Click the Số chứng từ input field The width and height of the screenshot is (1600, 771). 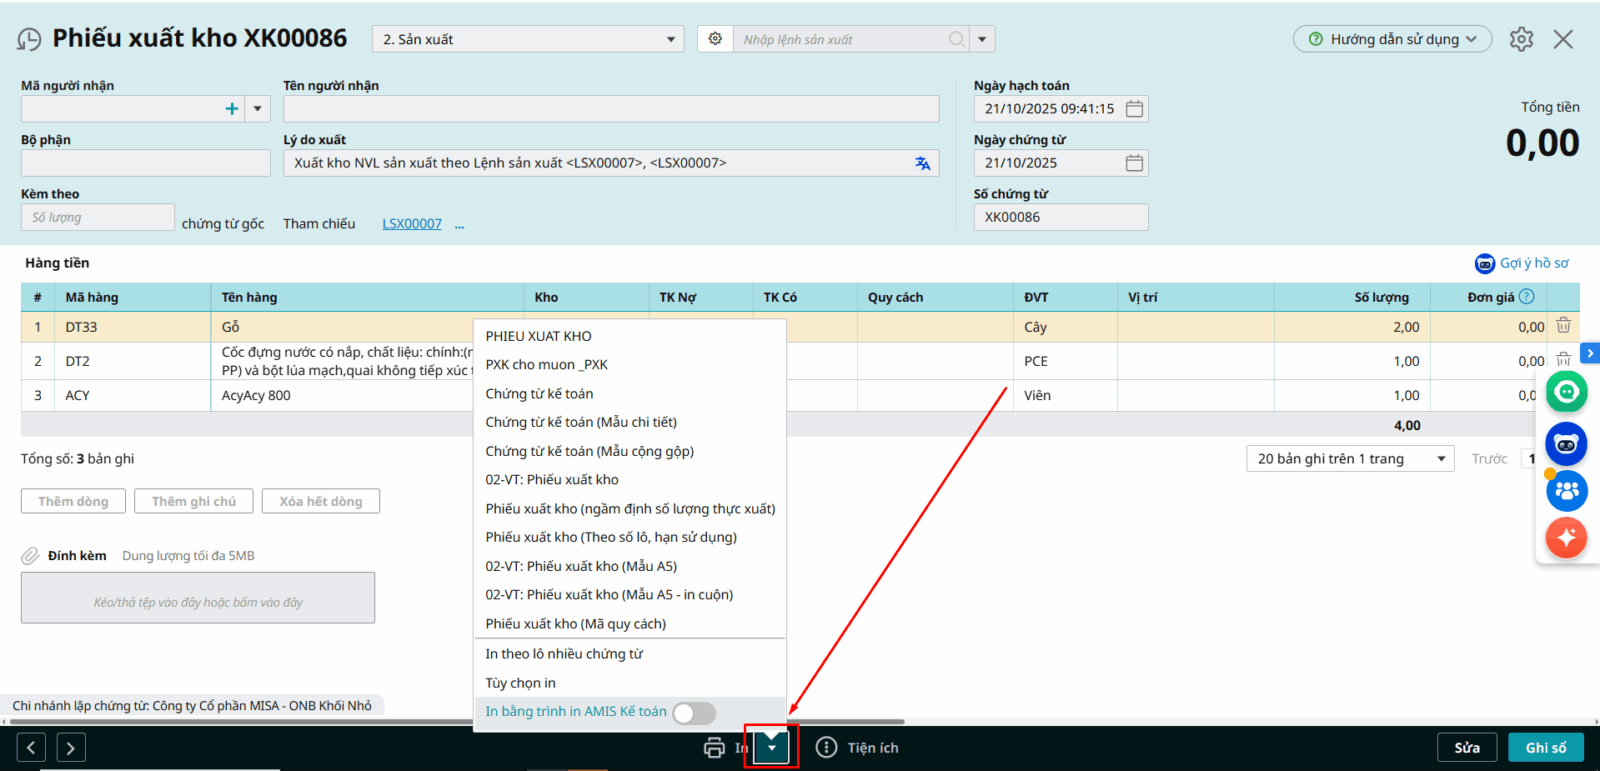pyautogui.click(x=1060, y=217)
